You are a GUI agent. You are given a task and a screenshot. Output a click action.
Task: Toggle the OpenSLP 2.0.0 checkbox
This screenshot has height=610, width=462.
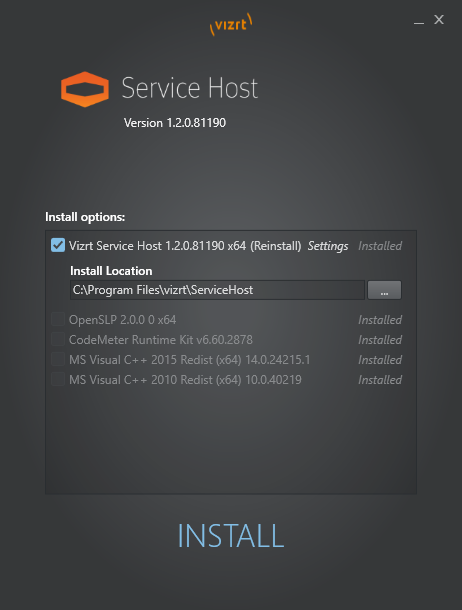tap(58, 319)
